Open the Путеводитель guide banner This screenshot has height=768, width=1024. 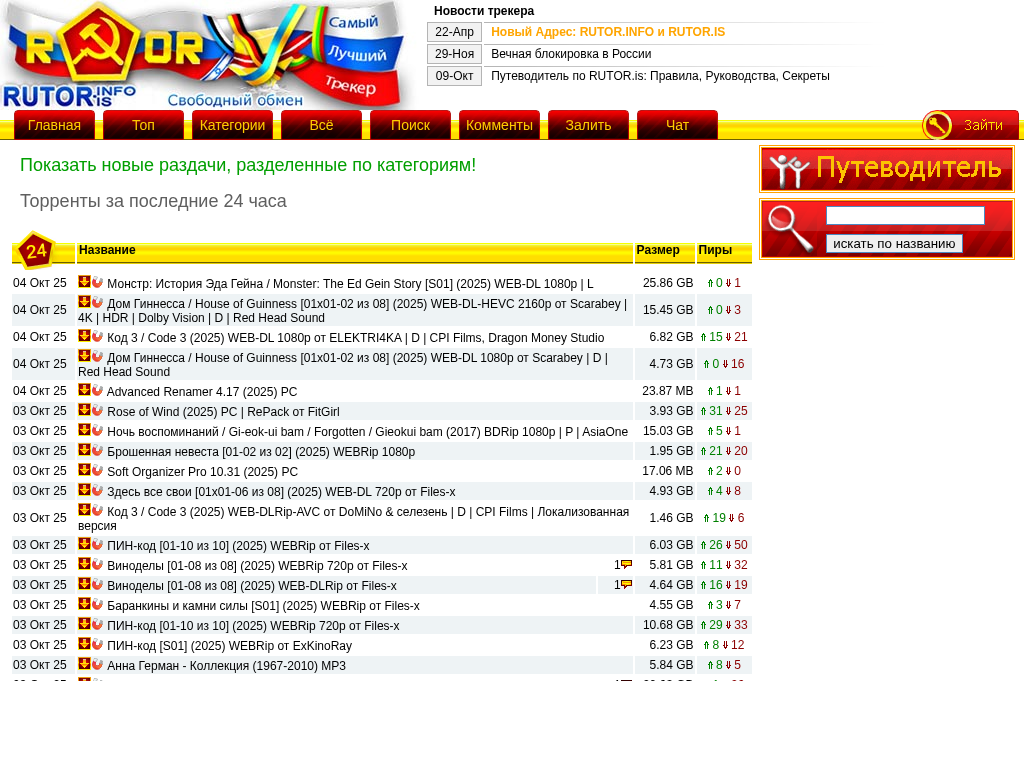(886, 169)
